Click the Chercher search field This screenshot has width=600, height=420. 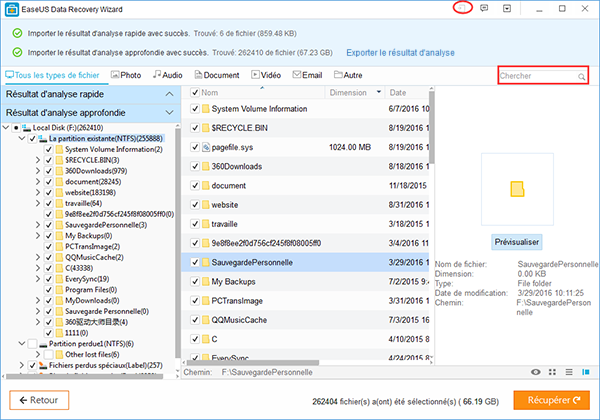click(543, 75)
